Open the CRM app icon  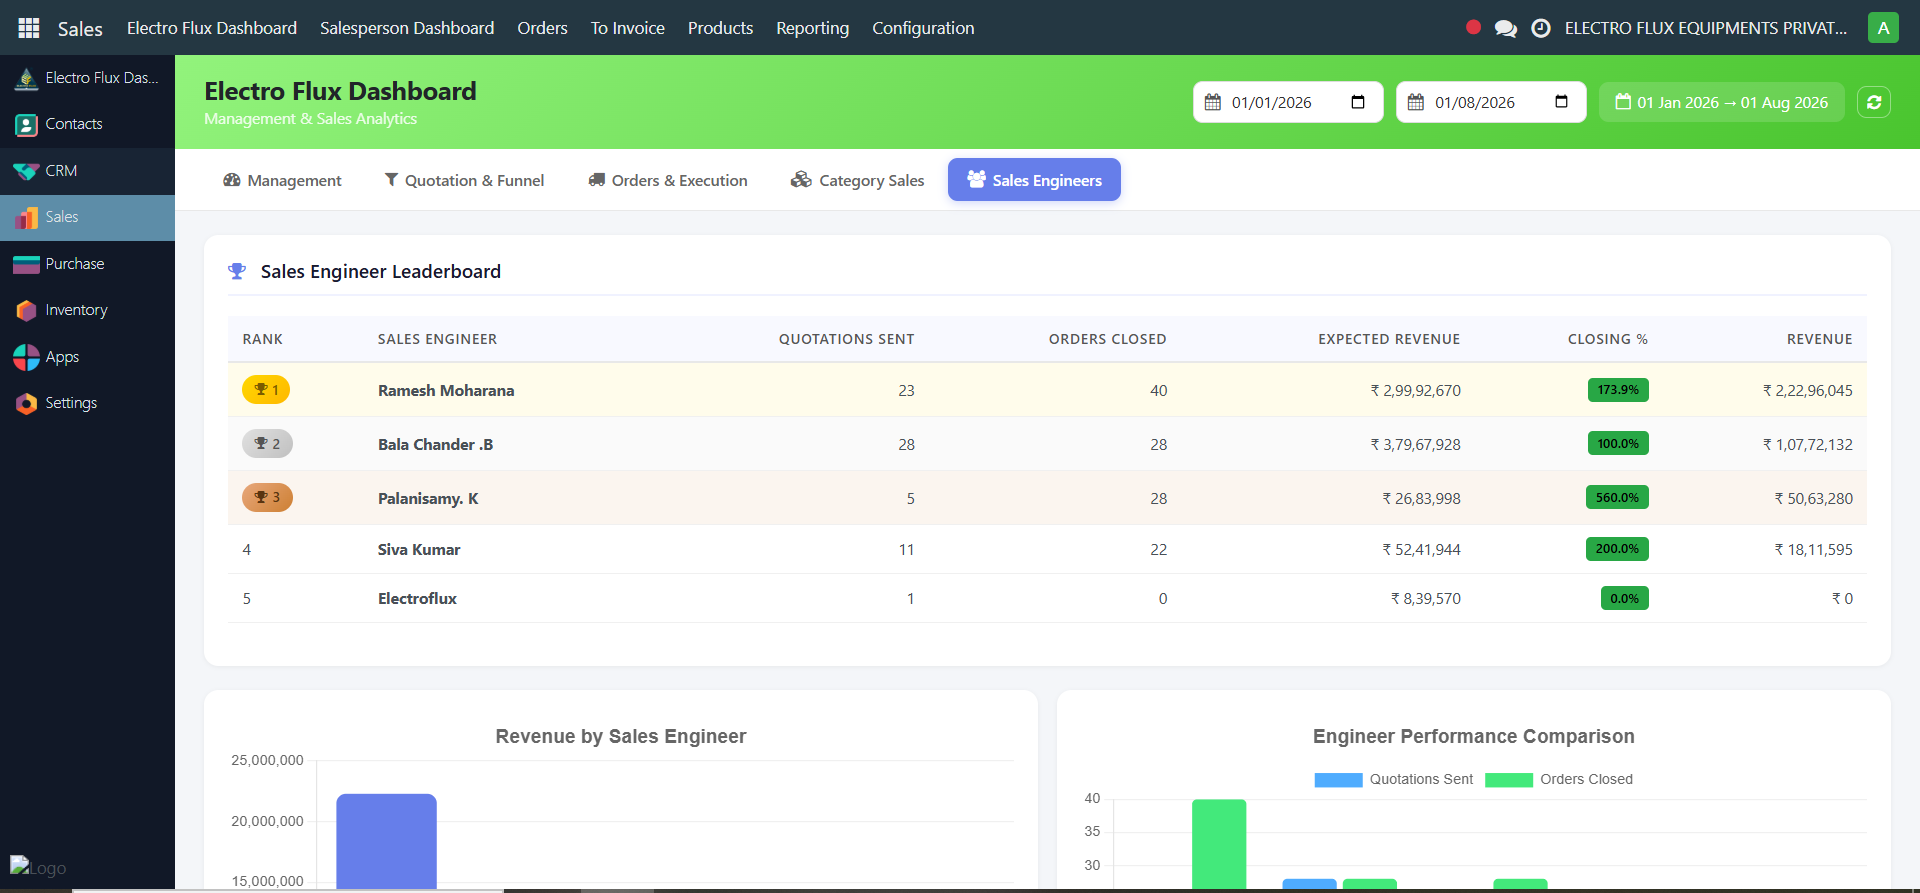point(26,171)
